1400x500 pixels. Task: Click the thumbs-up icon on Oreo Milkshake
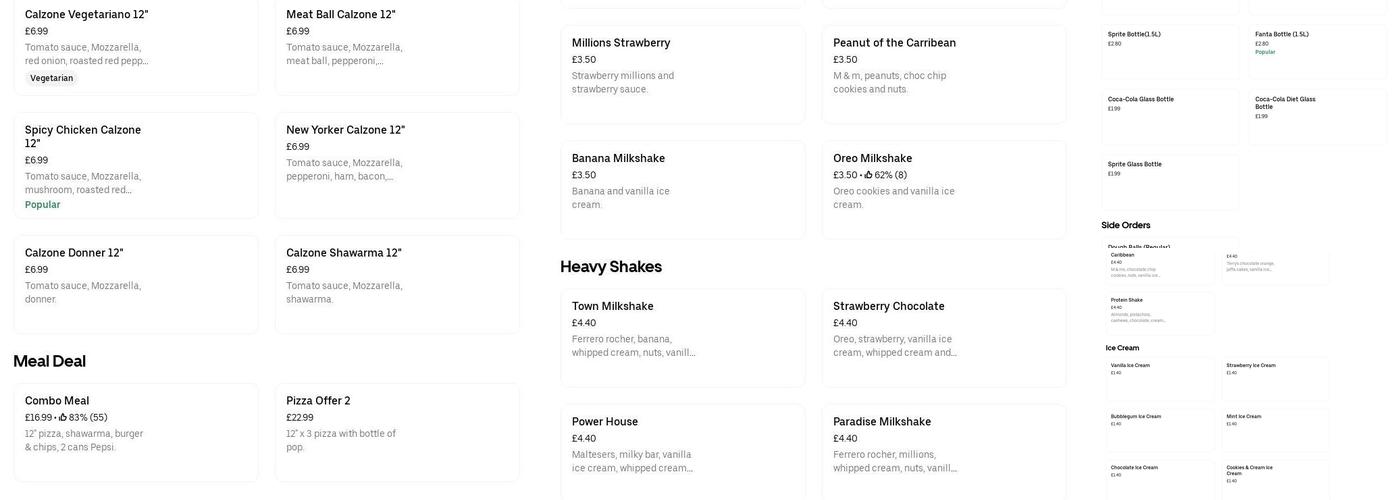point(869,175)
